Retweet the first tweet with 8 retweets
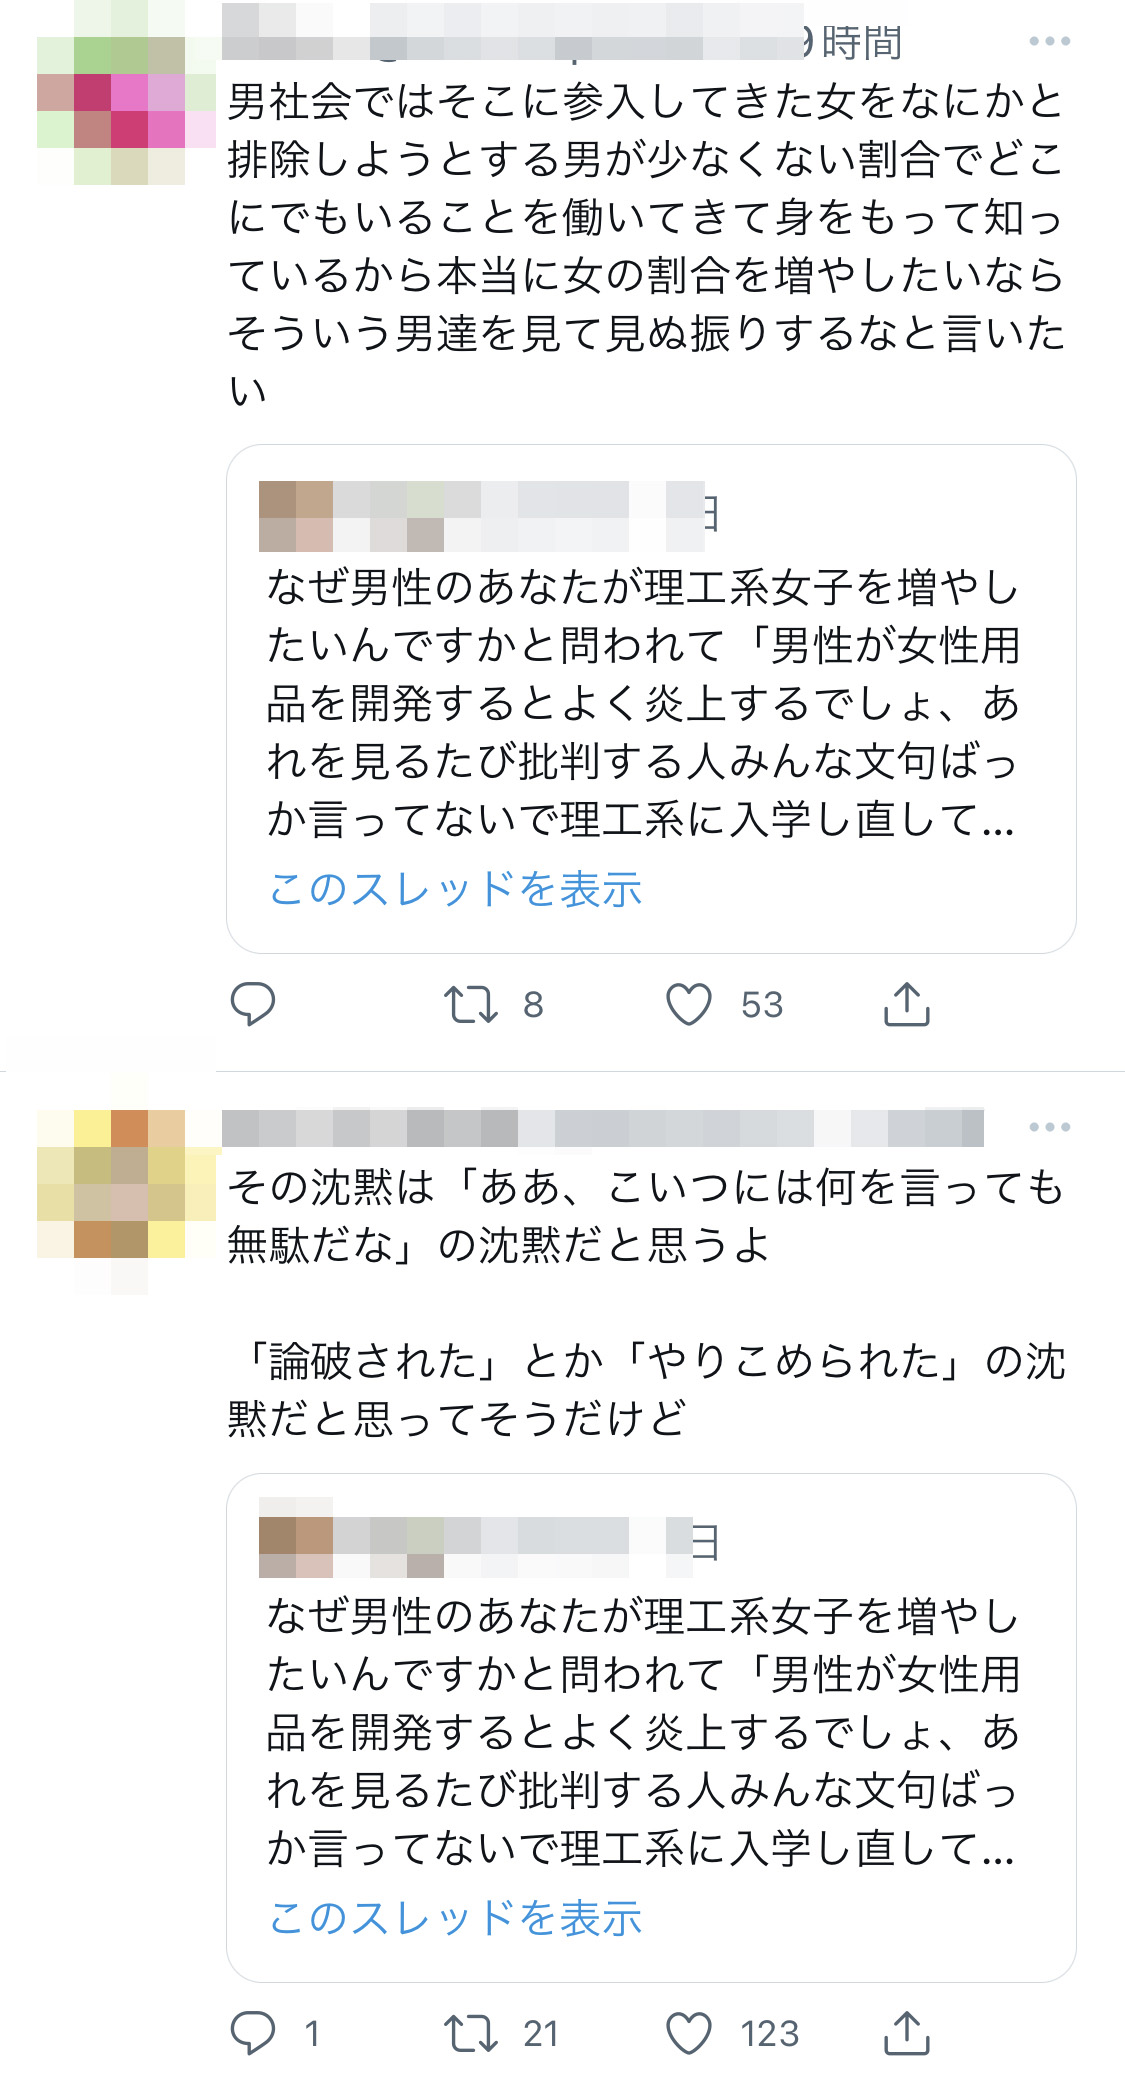The height and width of the screenshot is (2088, 1125). [471, 1004]
